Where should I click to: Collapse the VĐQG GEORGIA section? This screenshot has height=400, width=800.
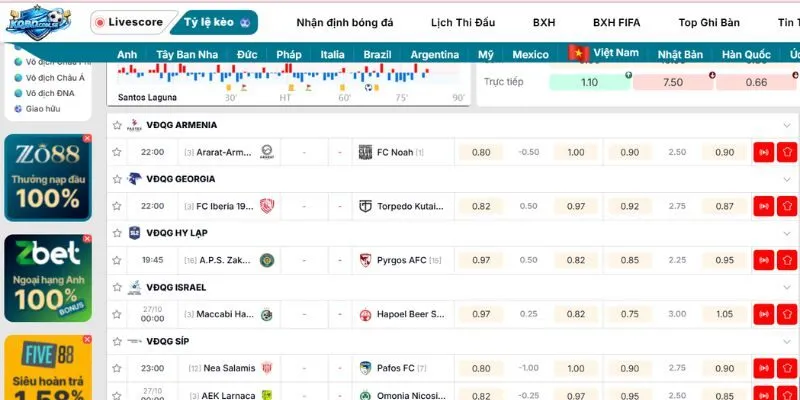click(x=786, y=180)
